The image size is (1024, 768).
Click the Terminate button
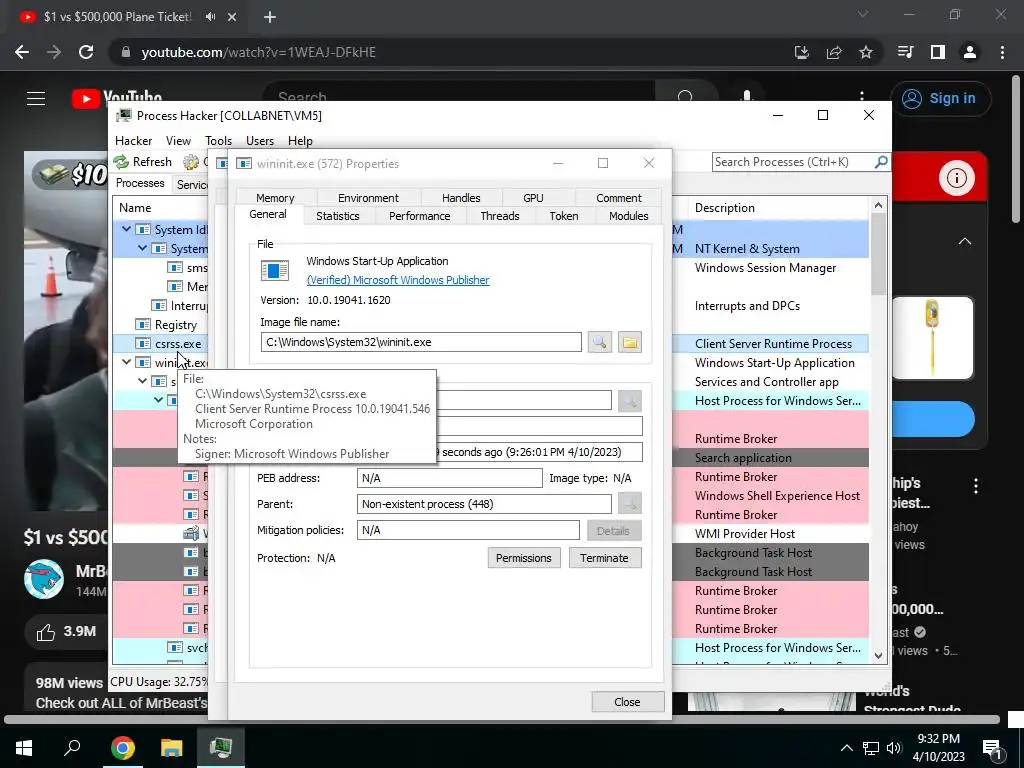(x=605, y=558)
